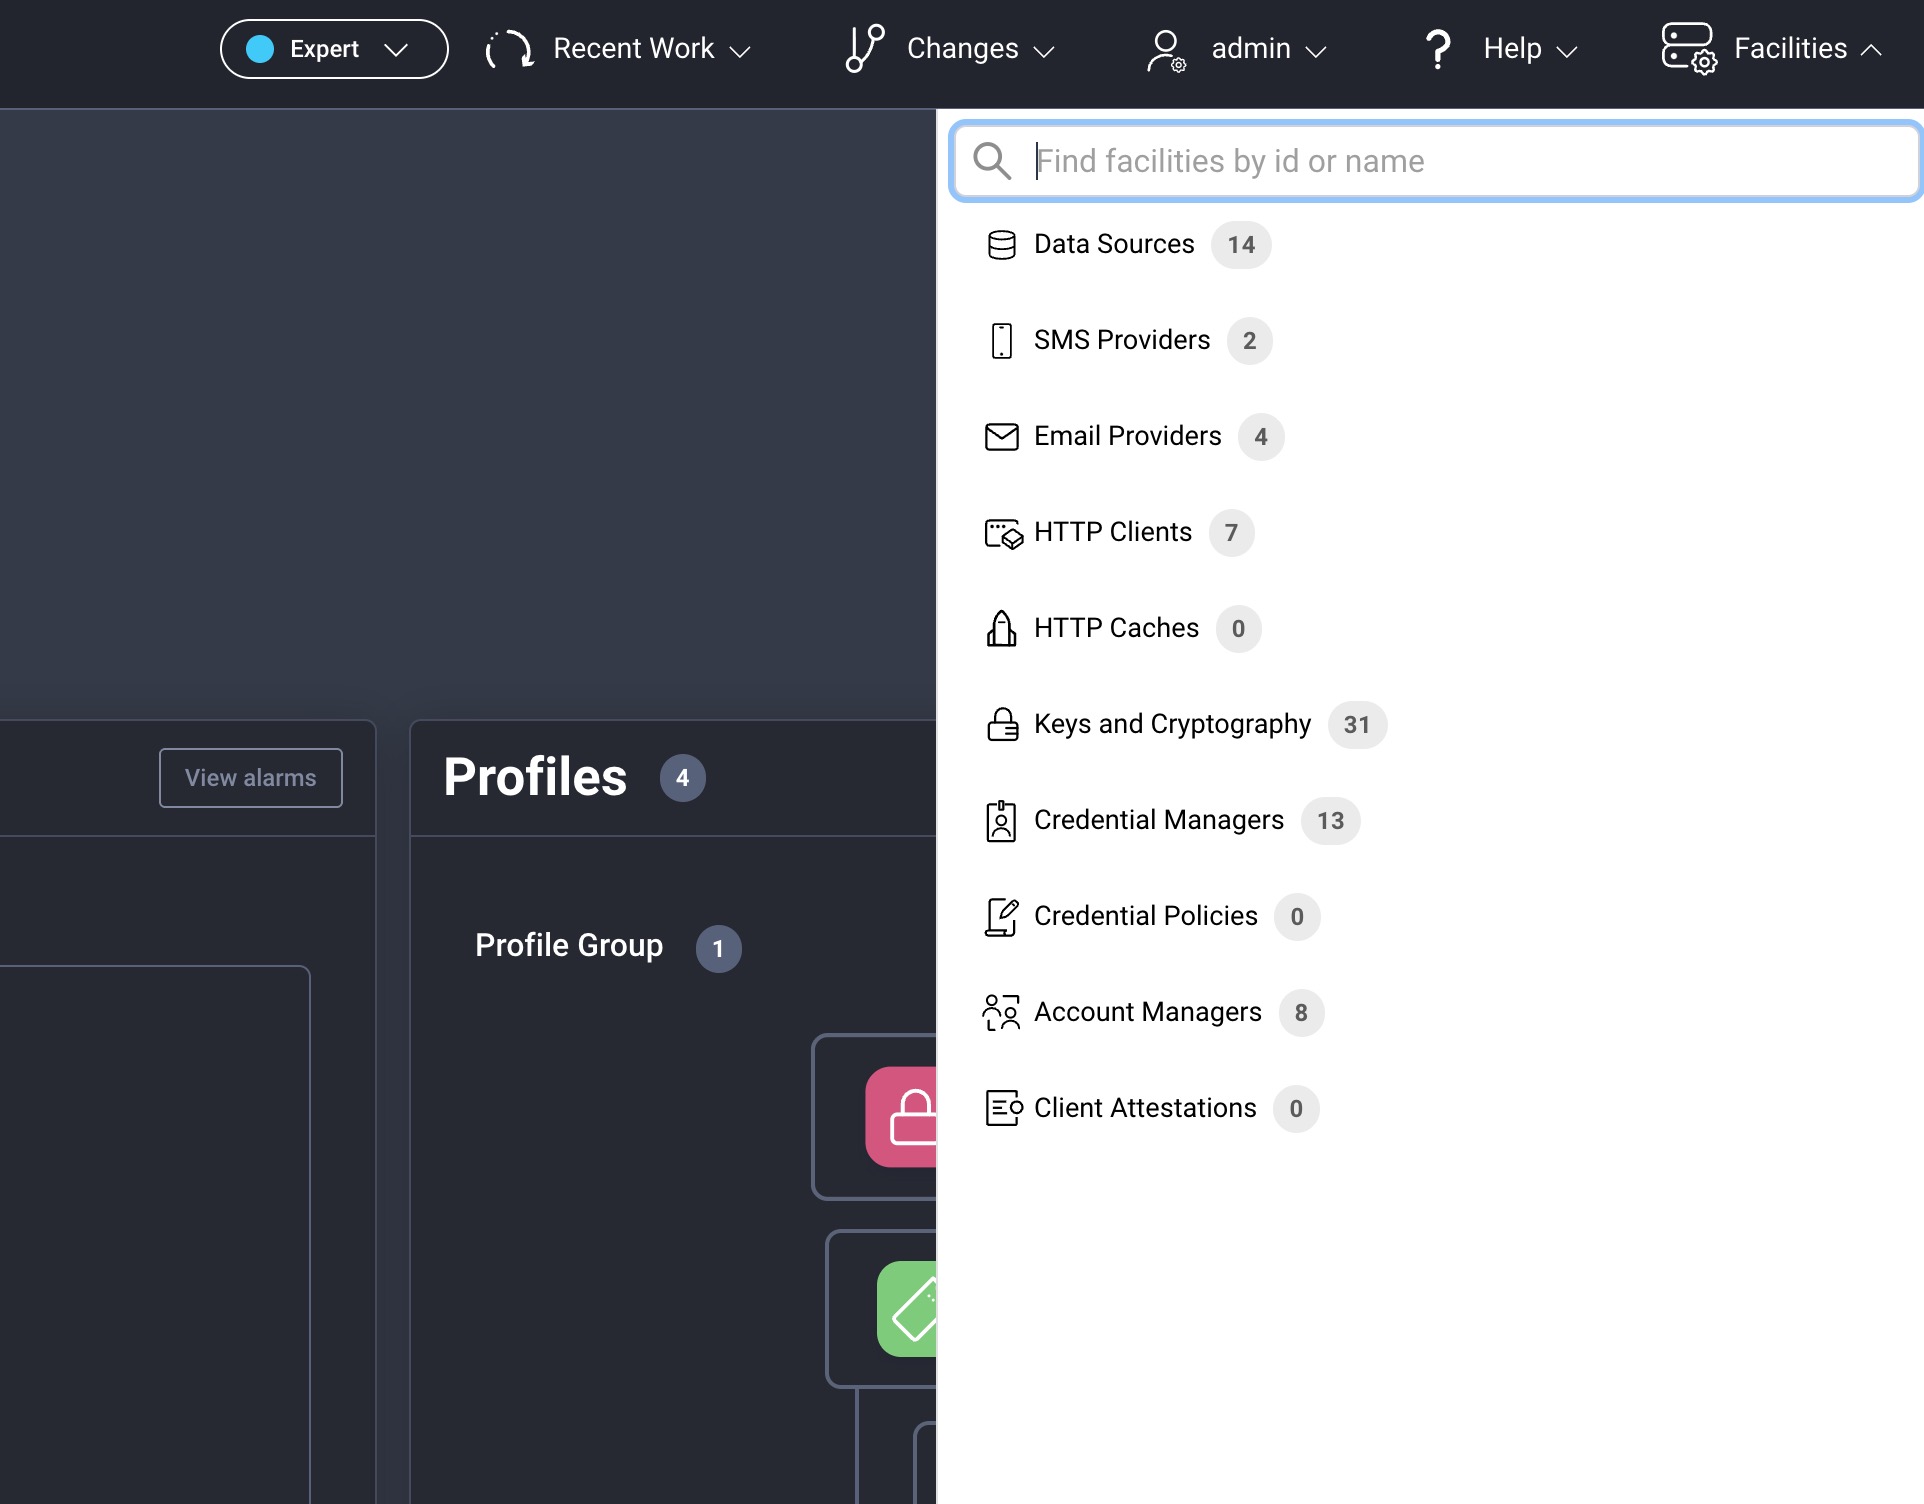Click the pink lock profile tile
The height and width of the screenshot is (1504, 1924).
click(902, 1117)
